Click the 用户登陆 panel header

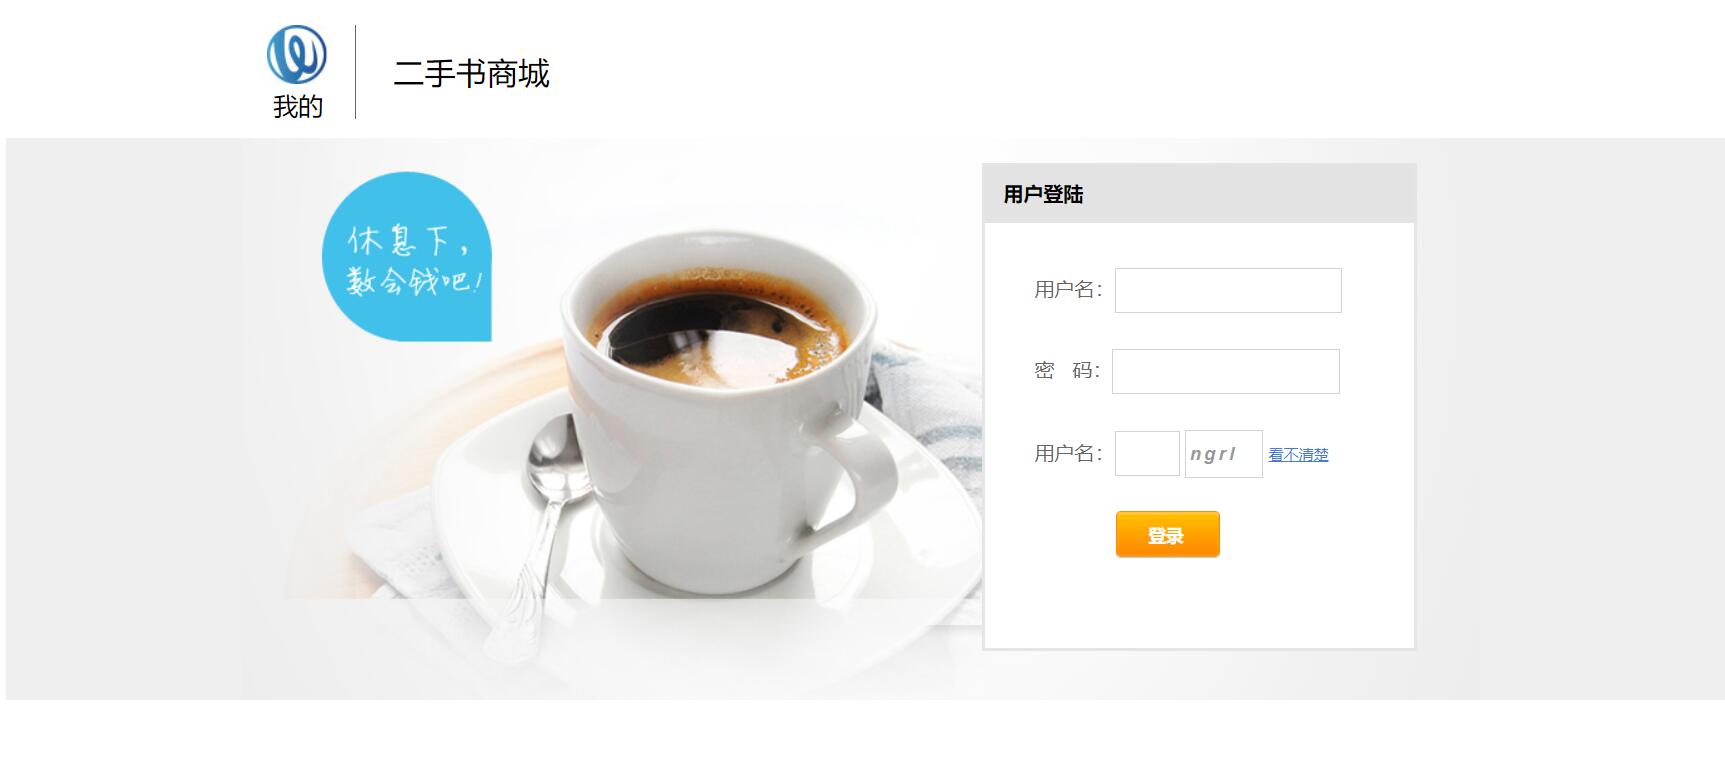pos(1199,194)
